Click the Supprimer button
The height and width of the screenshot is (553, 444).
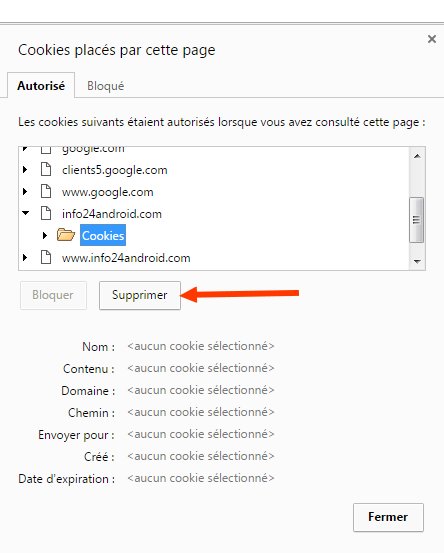coord(140,295)
